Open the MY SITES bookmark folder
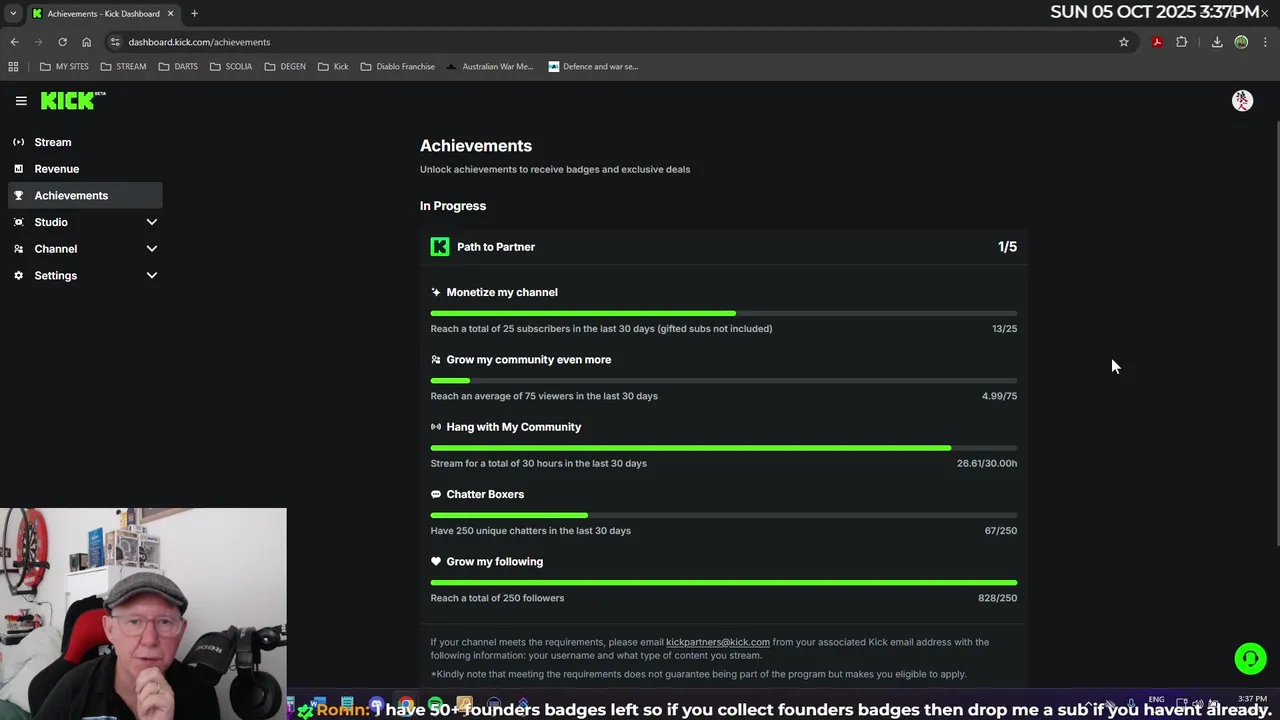The width and height of the screenshot is (1280, 720). coord(64,67)
